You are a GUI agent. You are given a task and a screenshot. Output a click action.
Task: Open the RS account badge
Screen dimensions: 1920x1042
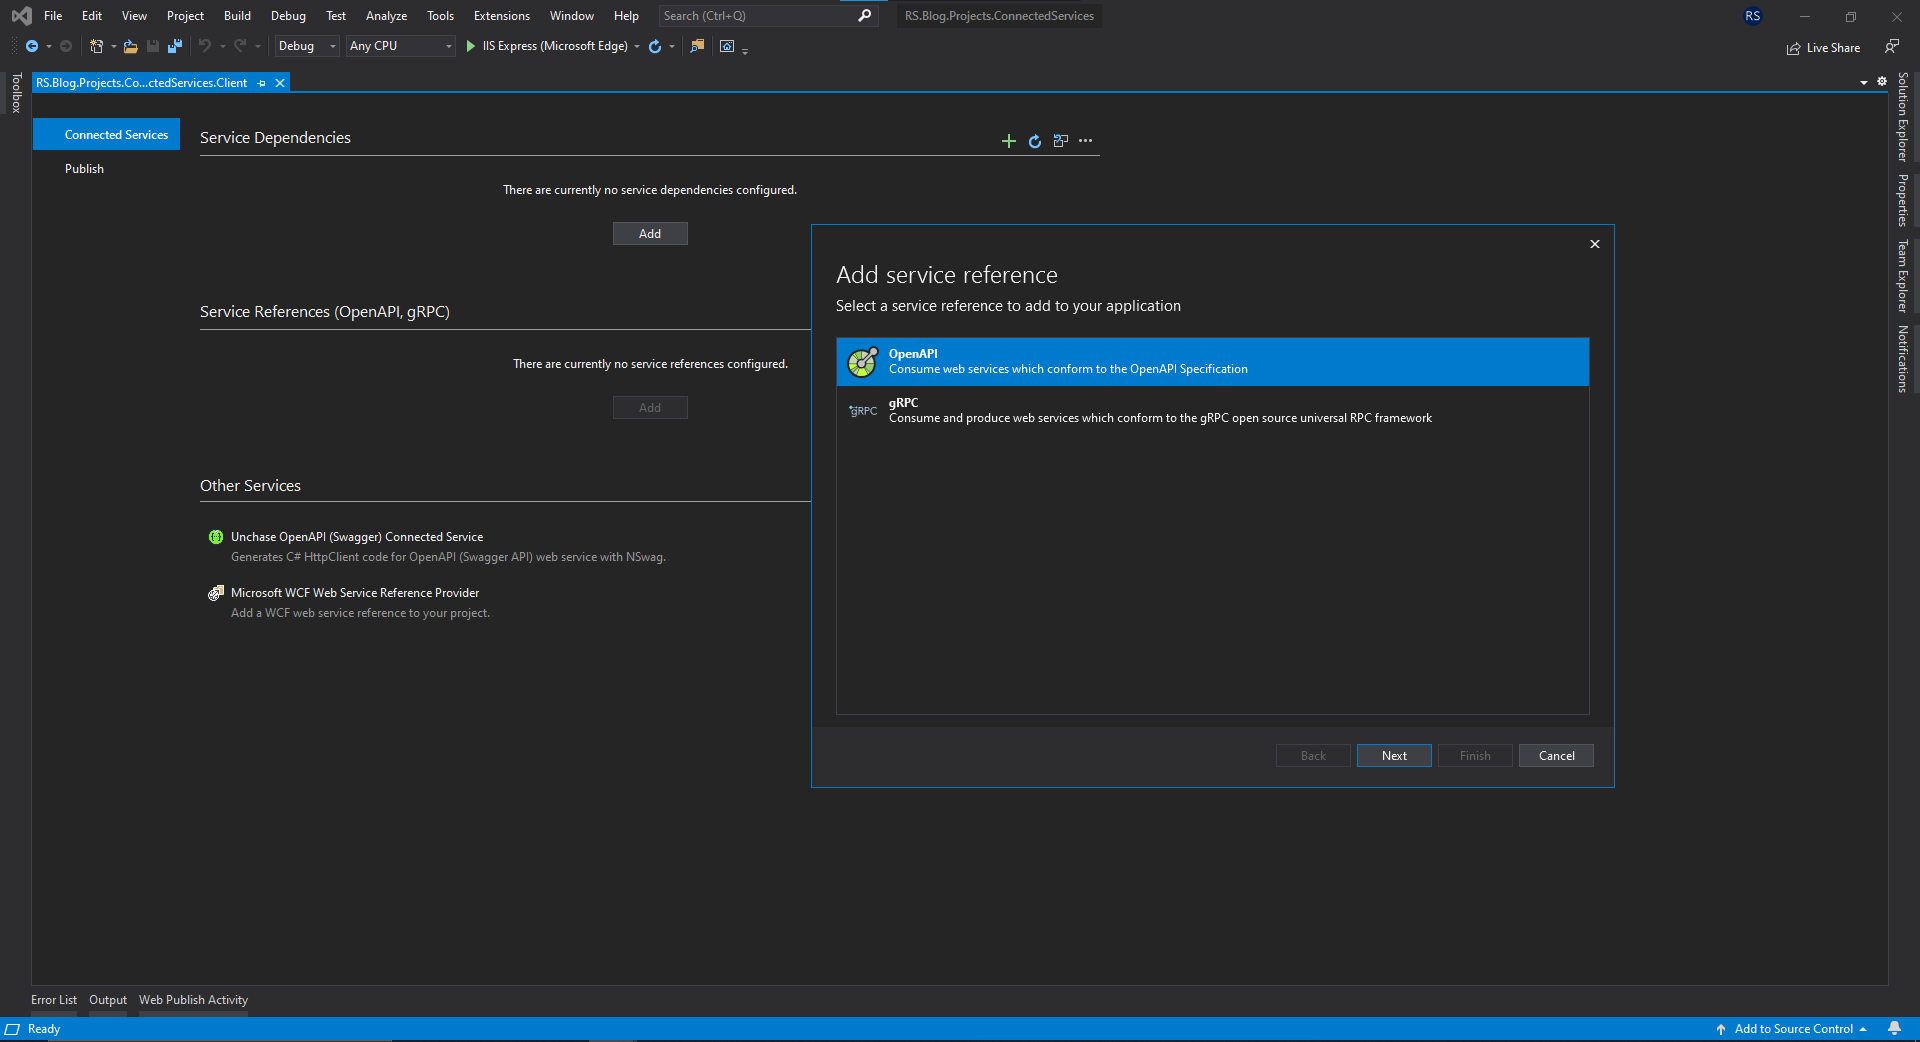coord(1753,16)
